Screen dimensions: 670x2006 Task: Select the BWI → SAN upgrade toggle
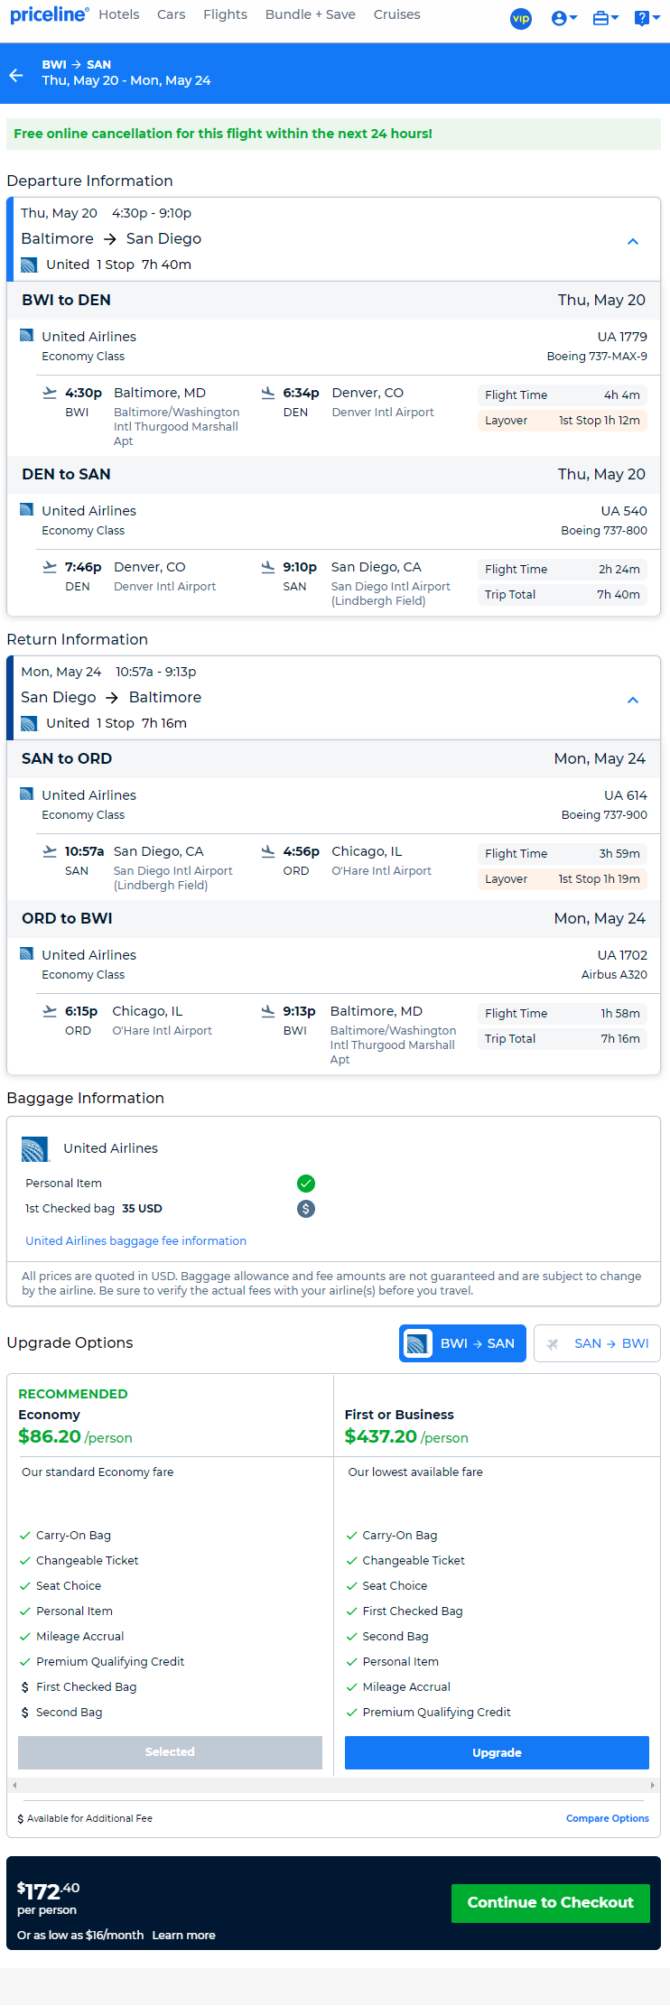(462, 1343)
